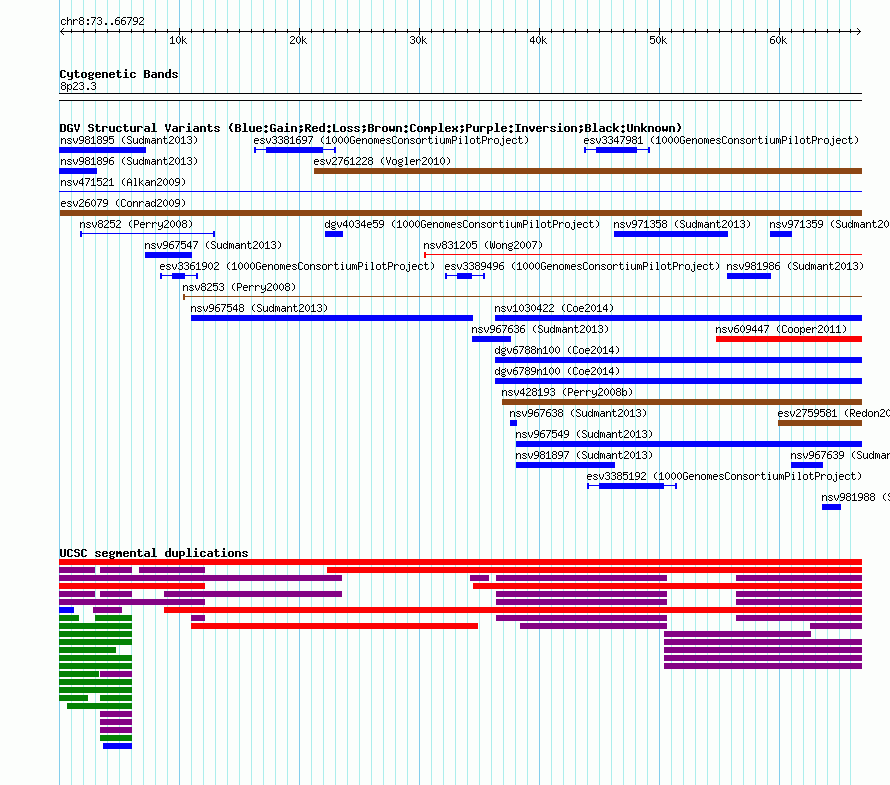The image size is (890, 785).
Task: Click nsv831205 (Wong2007) label
Action: pyautogui.click(x=483, y=245)
